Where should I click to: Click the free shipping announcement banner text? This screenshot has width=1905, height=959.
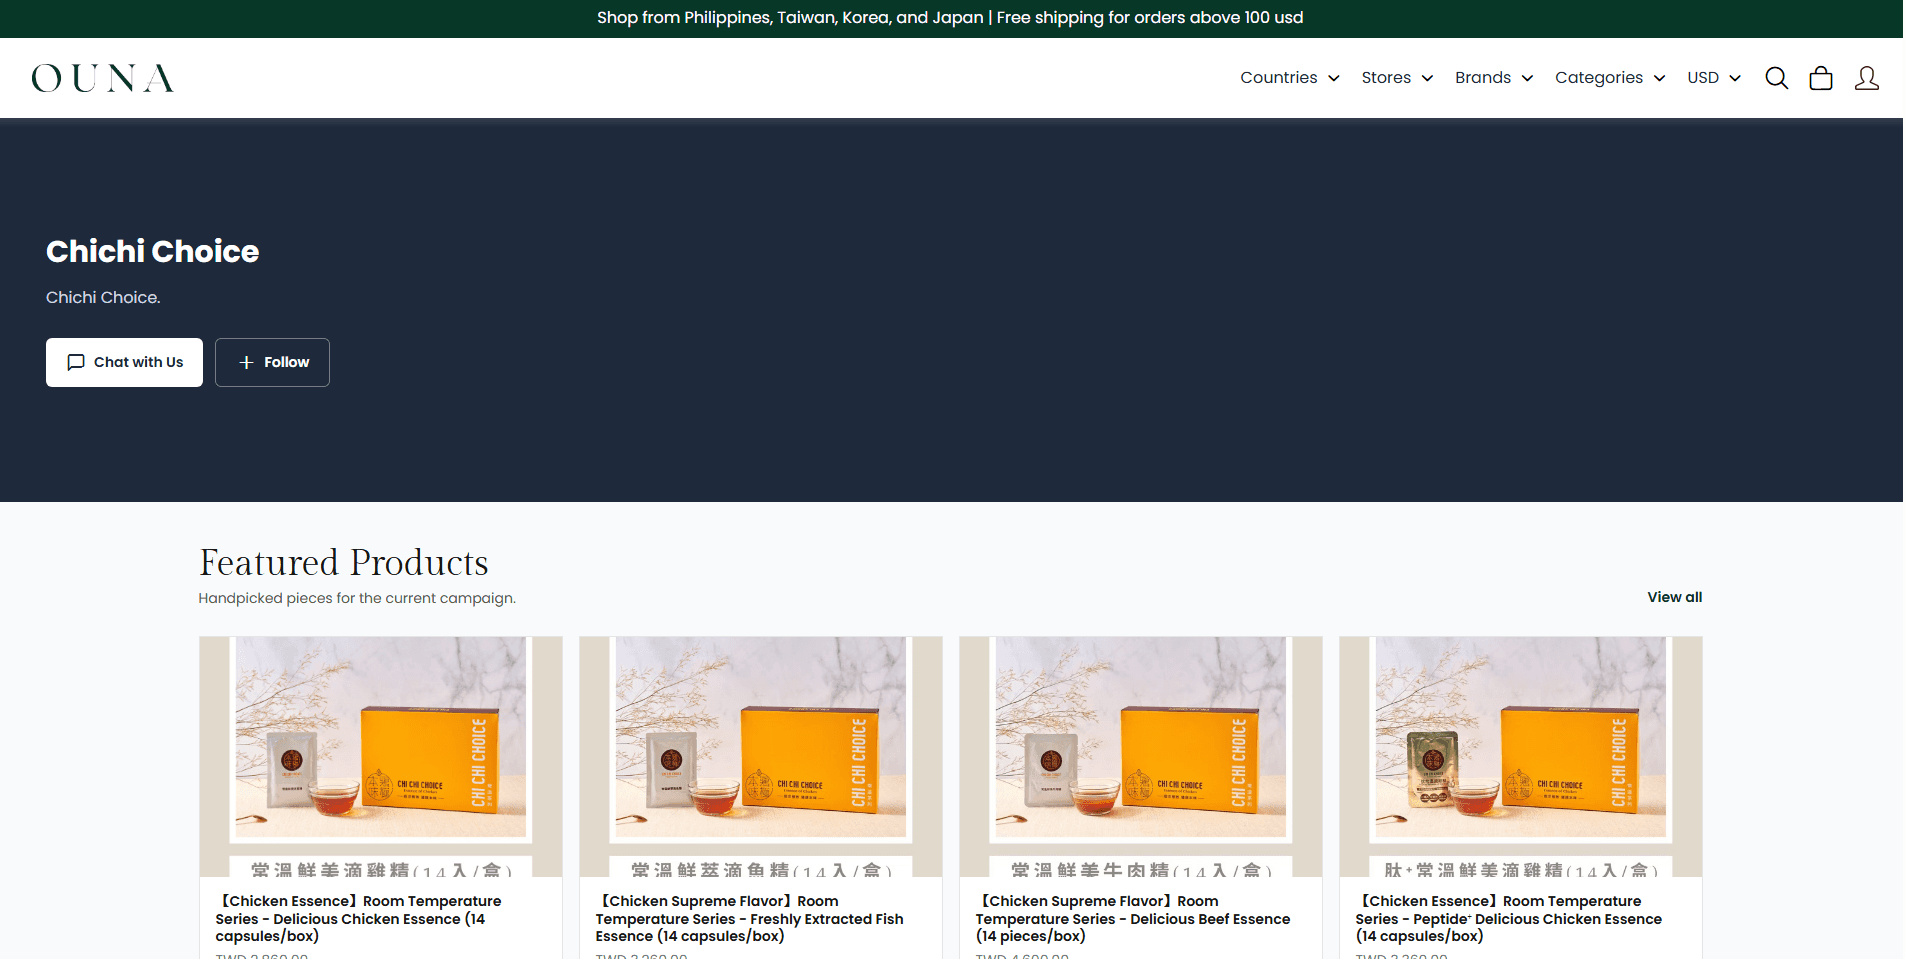click(950, 18)
